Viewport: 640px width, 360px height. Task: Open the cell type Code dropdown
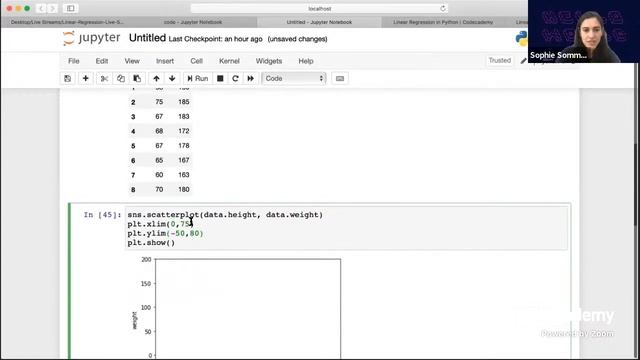pyautogui.click(x=293, y=78)
